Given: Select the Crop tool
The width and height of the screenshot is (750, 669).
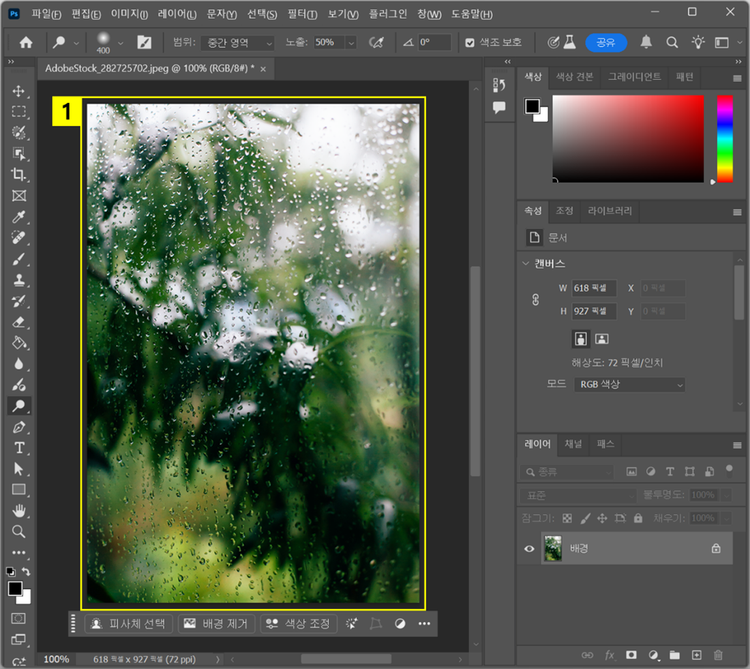Looking at the screenshot, I should point(18,175).
